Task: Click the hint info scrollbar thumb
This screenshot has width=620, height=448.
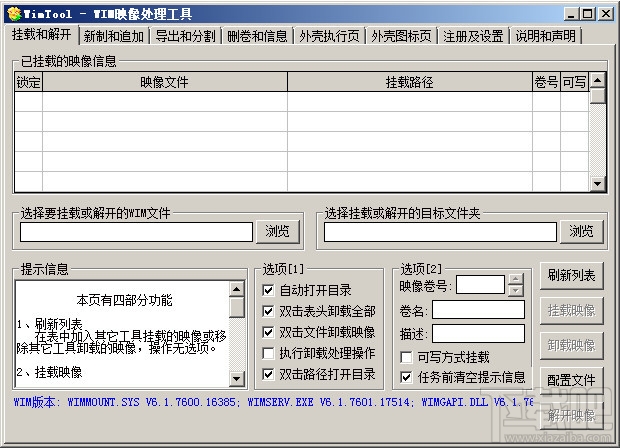Action: coord(236,307)
